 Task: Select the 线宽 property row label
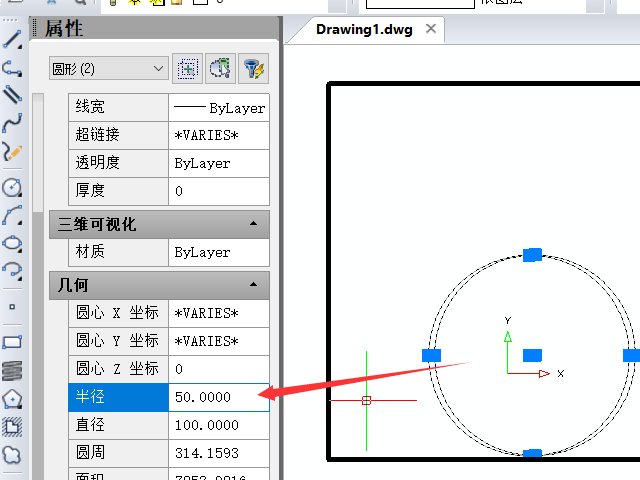(118, 108)
